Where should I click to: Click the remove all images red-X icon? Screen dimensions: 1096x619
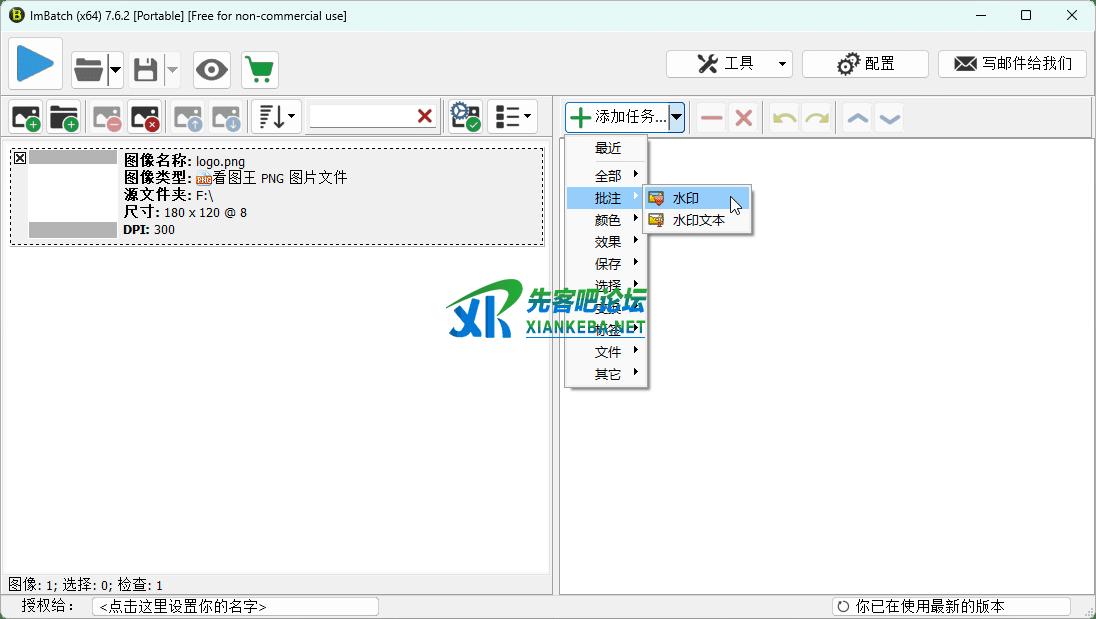[x=145, y=118]
